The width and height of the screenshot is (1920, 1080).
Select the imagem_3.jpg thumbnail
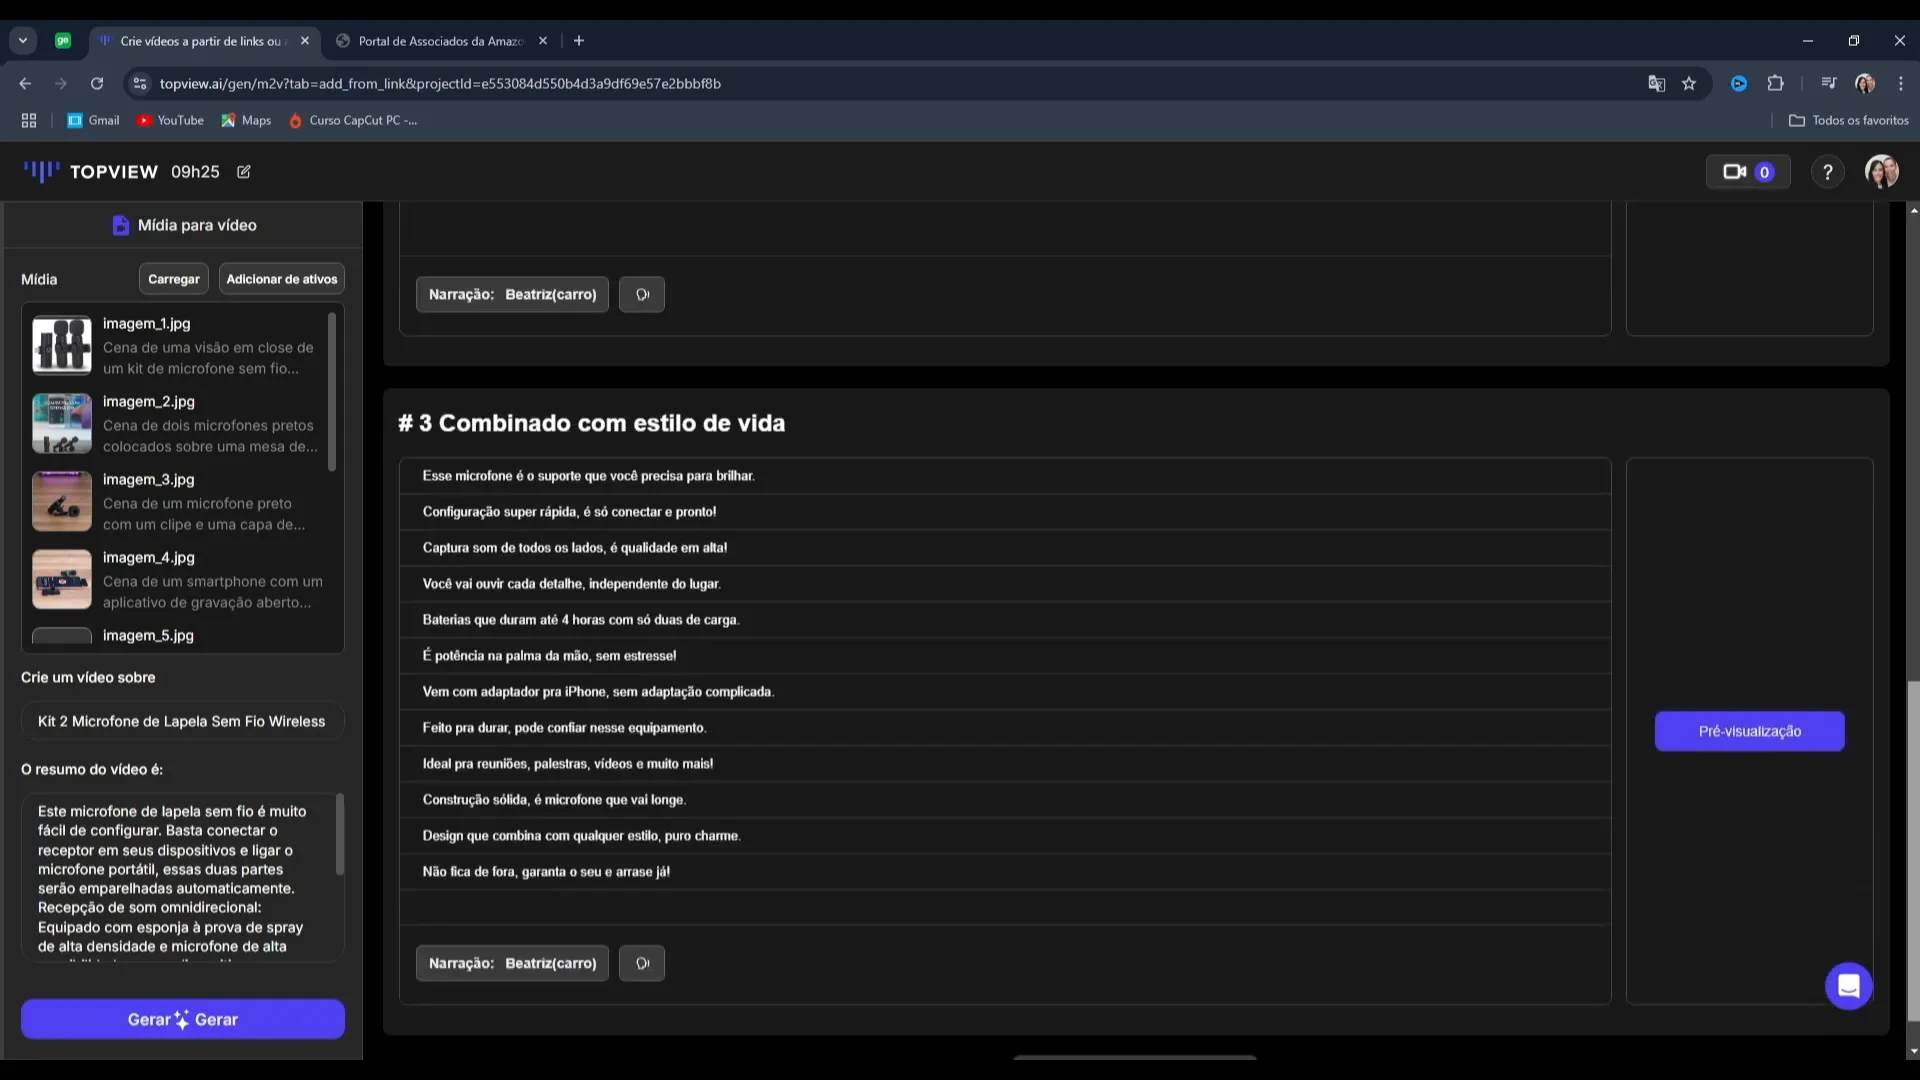(x=62, y=501)
